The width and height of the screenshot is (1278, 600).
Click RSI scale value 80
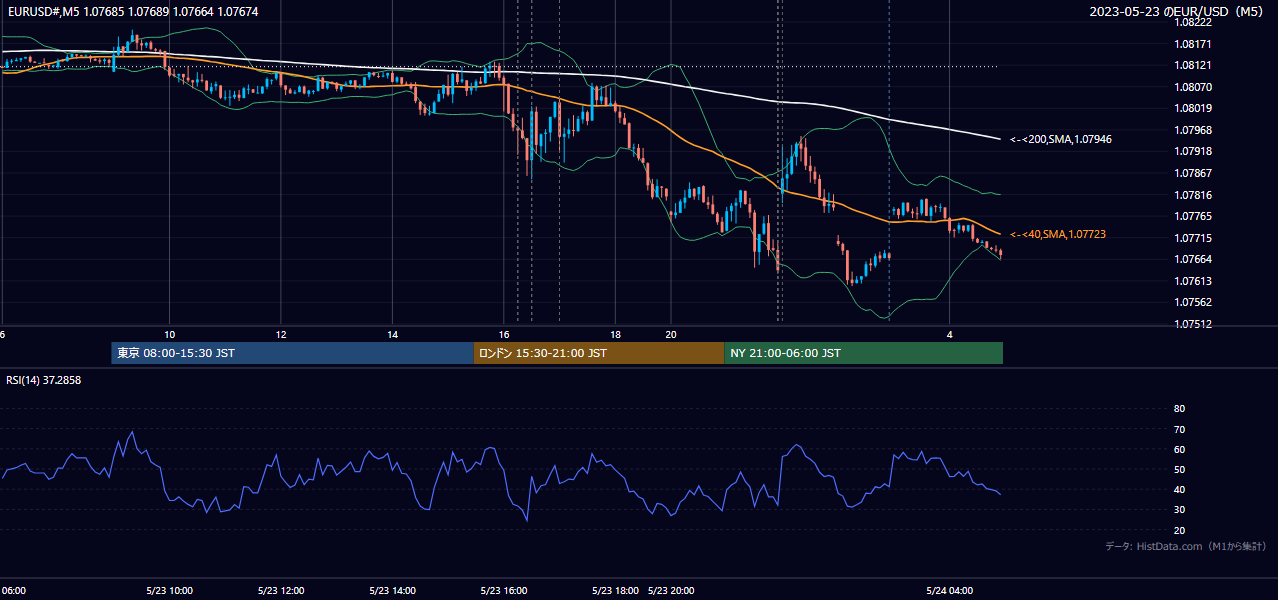[x=1179, y=409]
